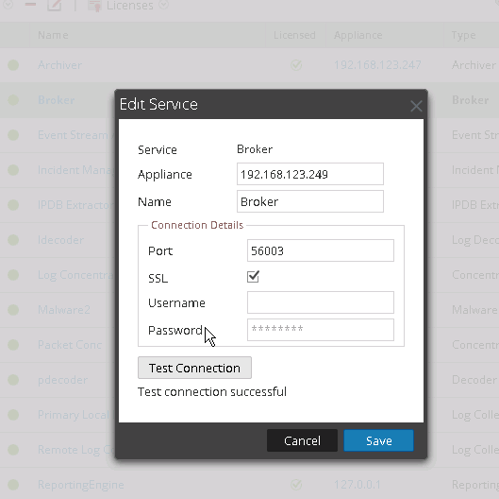Click the Test Connection button

[x=195, y=368]
